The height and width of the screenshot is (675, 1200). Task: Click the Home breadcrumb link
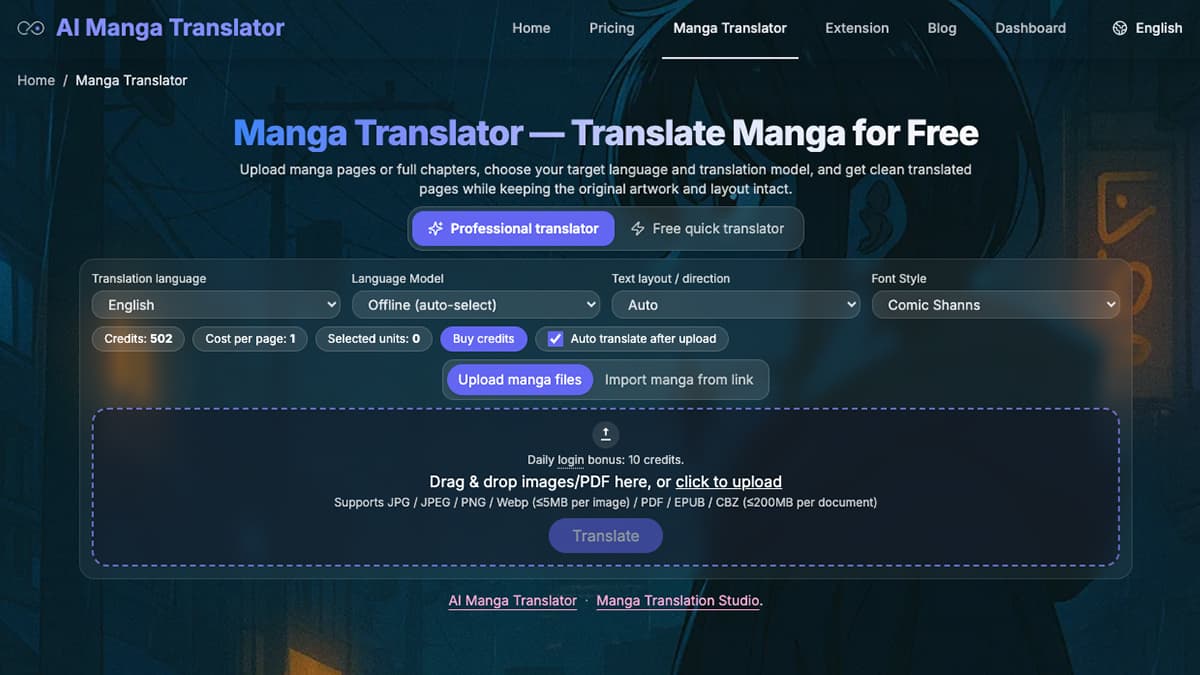pyautogui.click(x=36, y=80)
